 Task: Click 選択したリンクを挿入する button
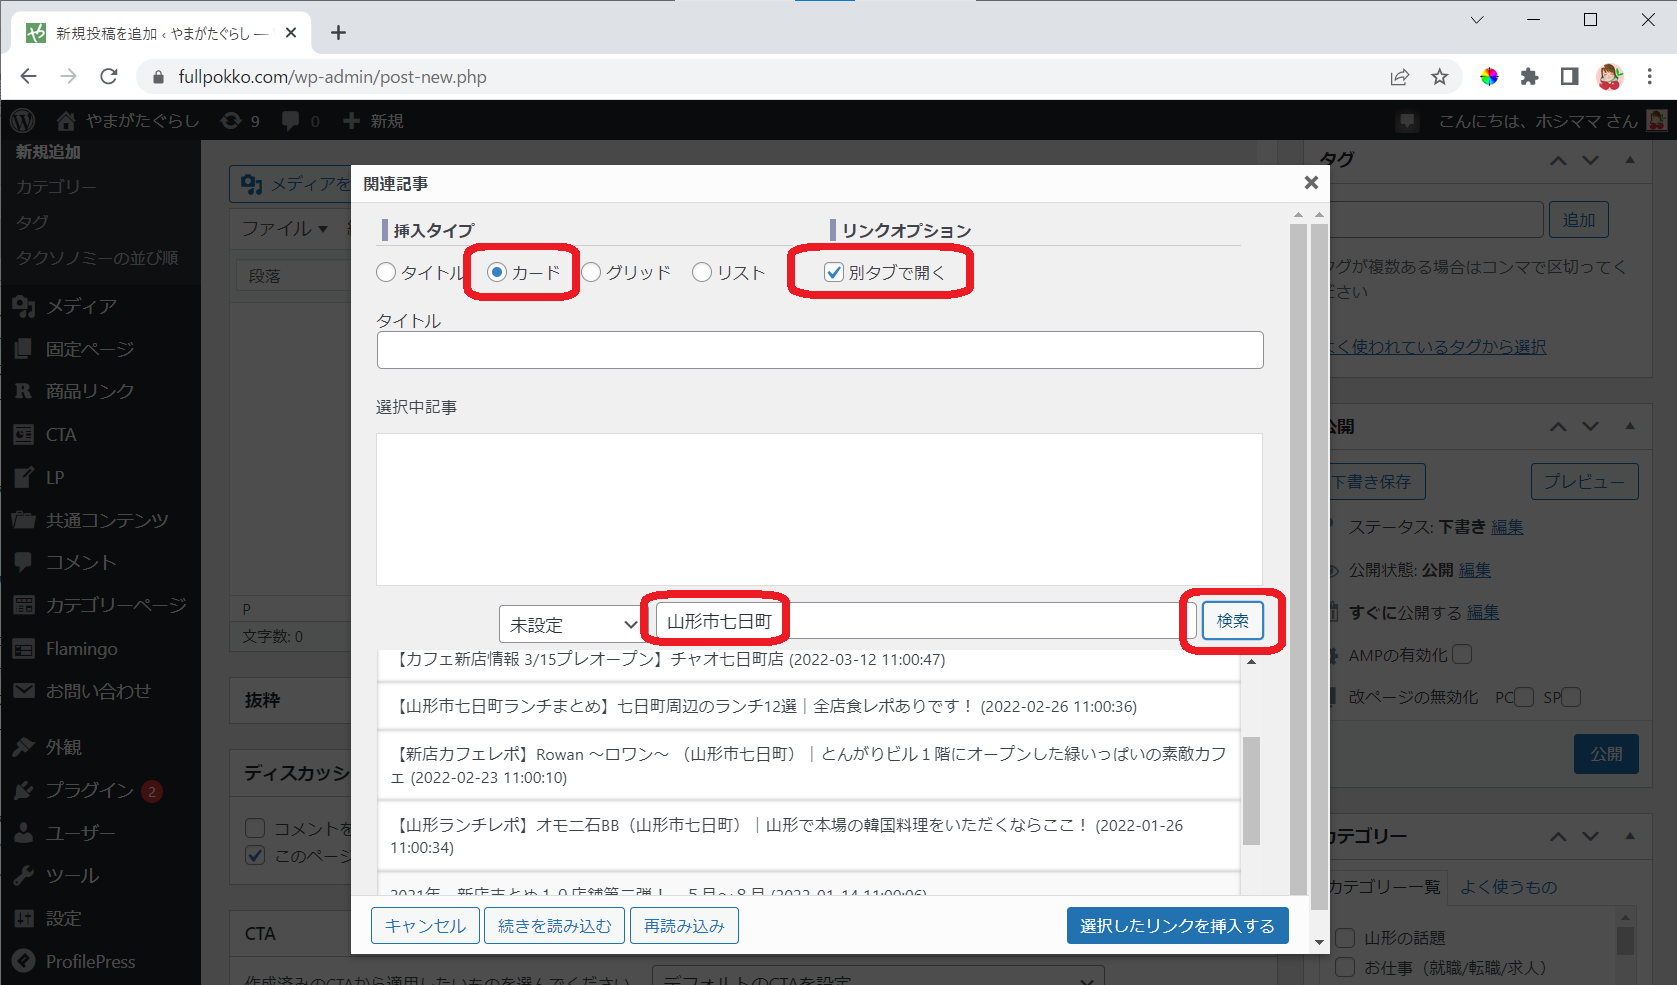1177,926
